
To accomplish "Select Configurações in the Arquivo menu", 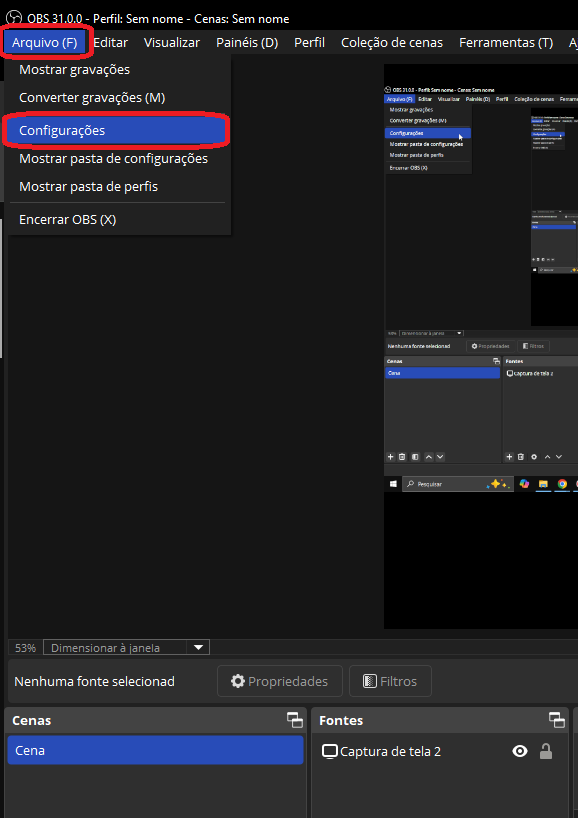I will tap(115, 130).
